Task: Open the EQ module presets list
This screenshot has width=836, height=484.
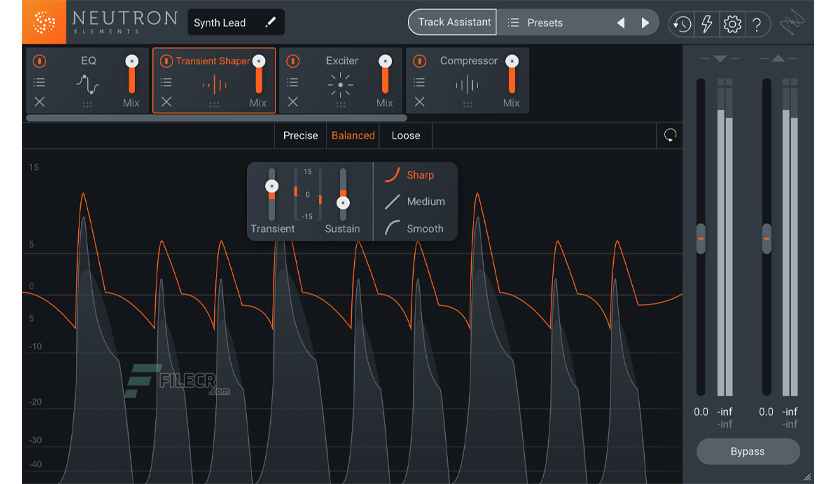Action: point(39,82)
